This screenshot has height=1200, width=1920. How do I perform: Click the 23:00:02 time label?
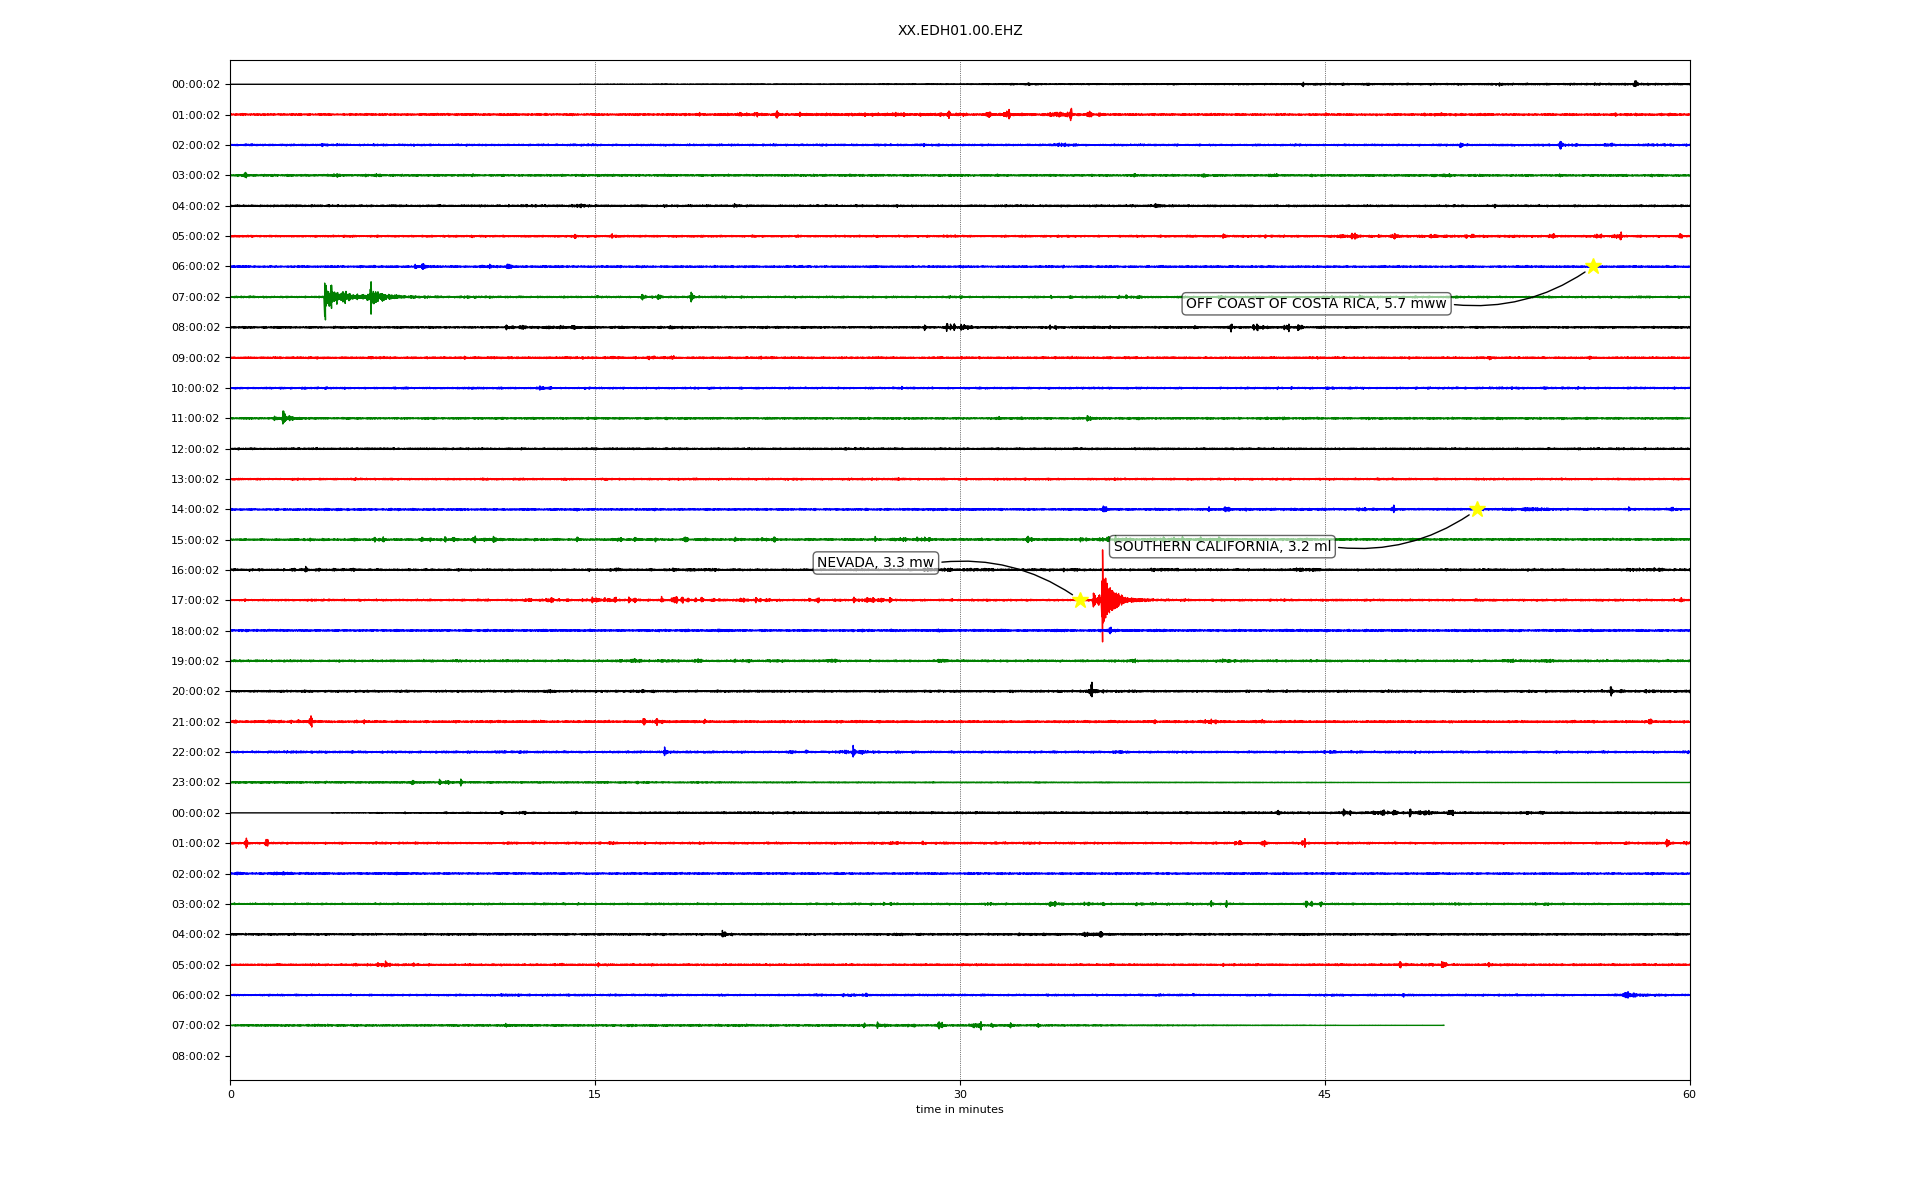pyautogui.click(x=195, y=783)
